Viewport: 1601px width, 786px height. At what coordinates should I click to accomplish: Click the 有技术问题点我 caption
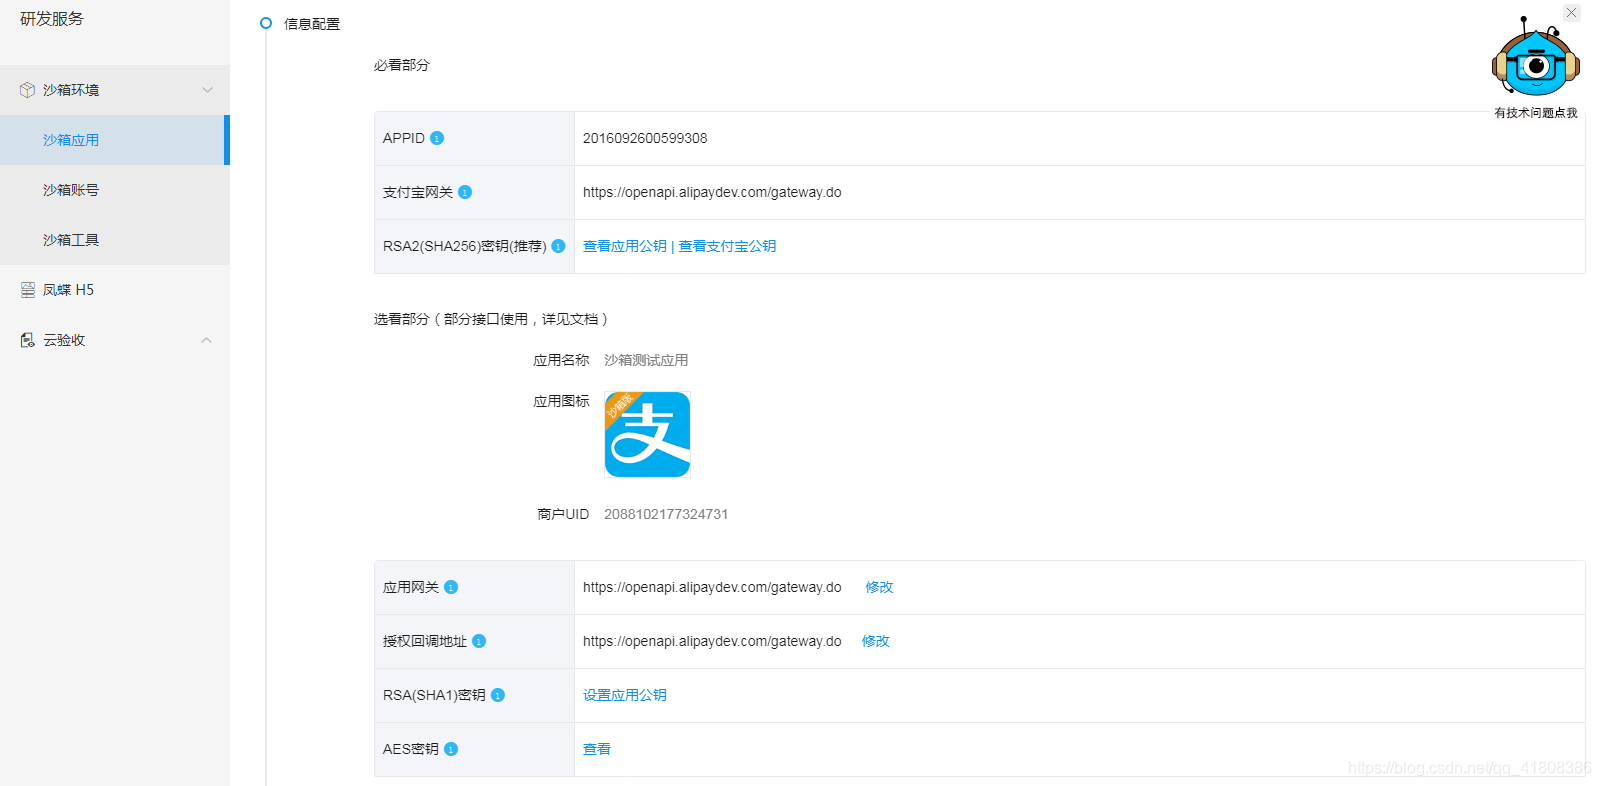tap(1536, 113)
